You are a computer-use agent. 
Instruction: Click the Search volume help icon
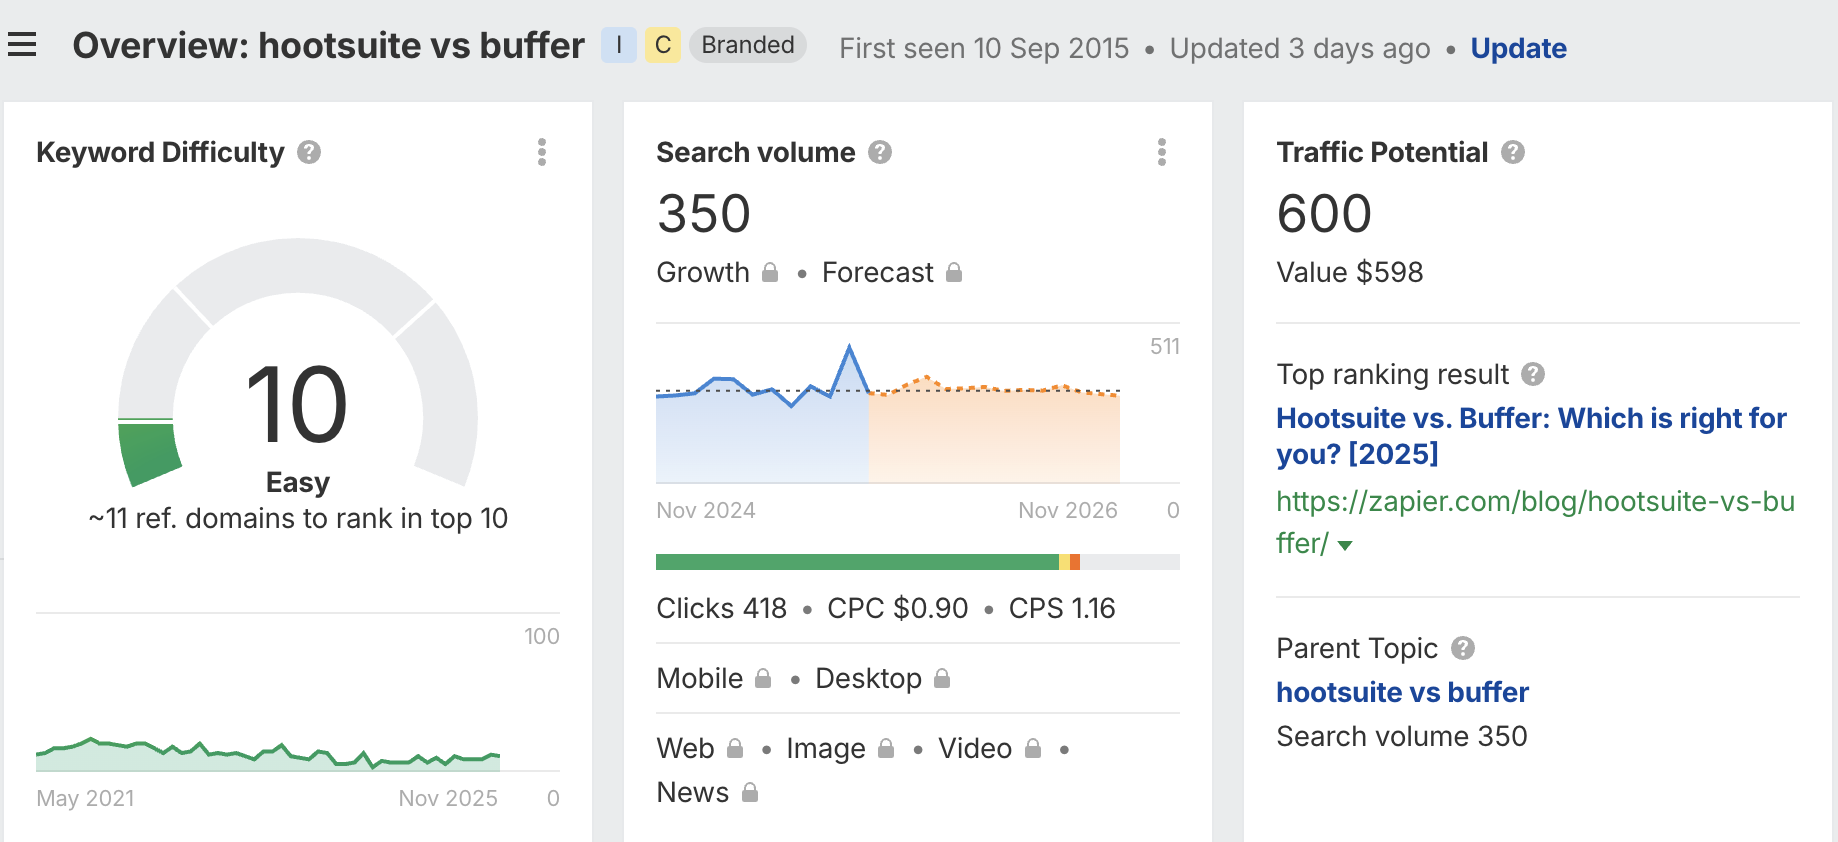tap(880, 152)
